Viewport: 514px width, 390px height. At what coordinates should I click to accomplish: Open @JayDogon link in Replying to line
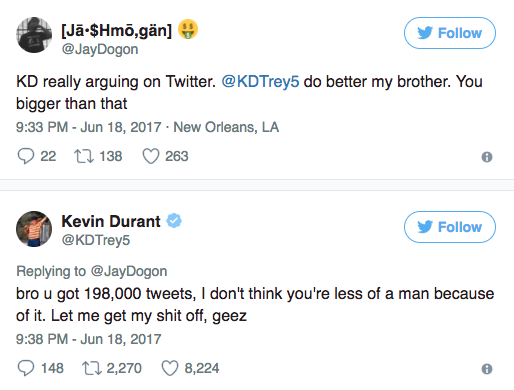pyautogui.click(x=129, y=271)
